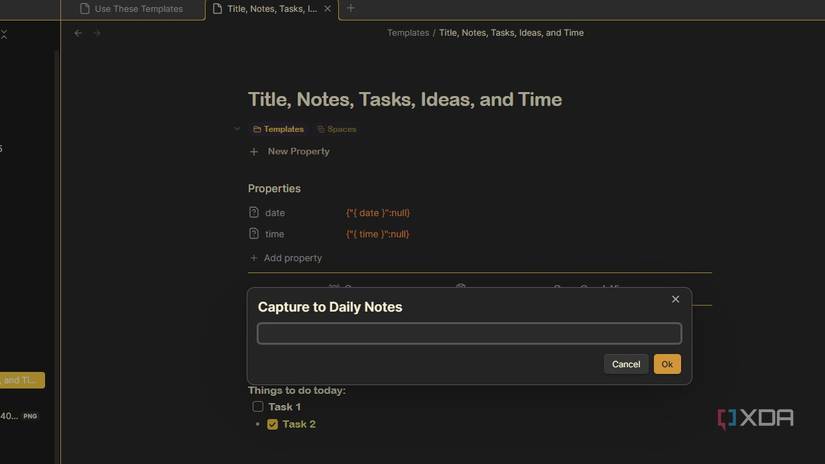This screenshot has width=825, height=464.
Task: Check the Task 1 checkbox
Action: point(258,407)
